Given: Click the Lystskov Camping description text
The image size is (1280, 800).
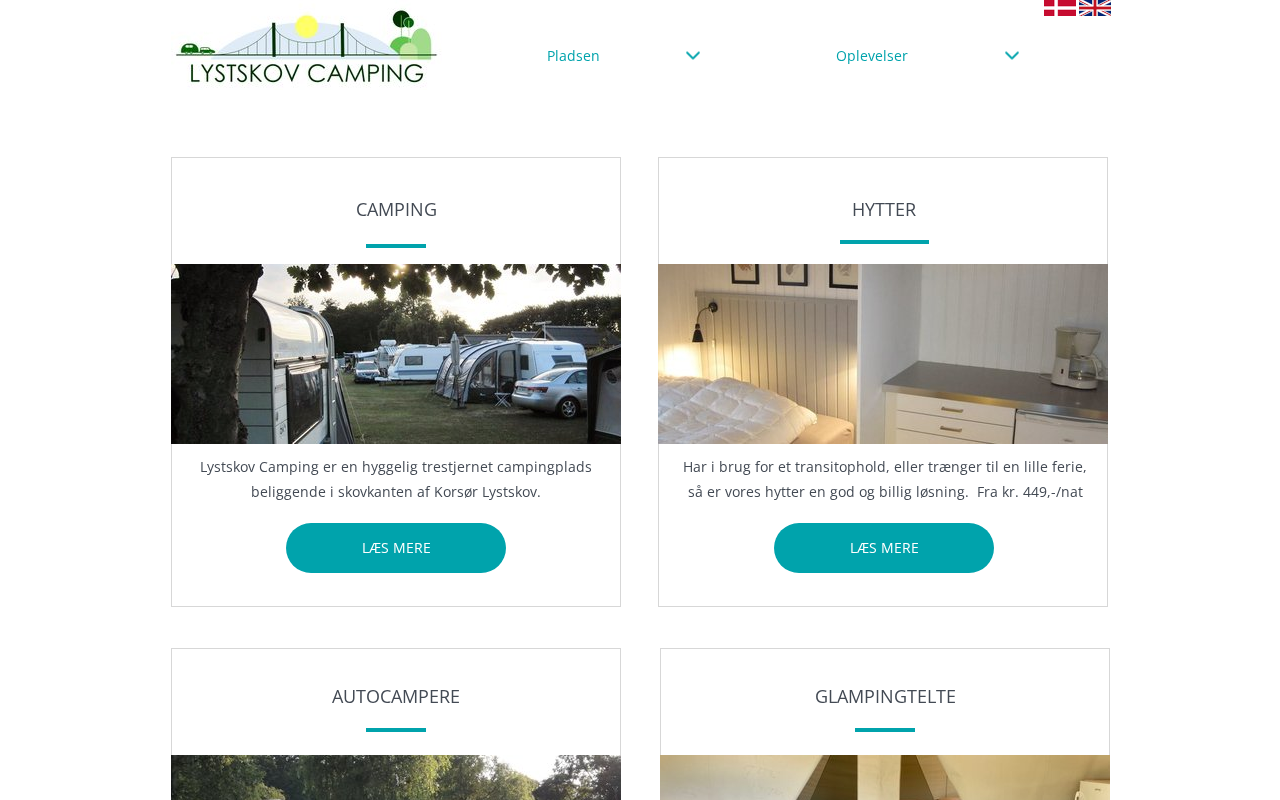Looking at the screenshot, I should click(396, 479).
